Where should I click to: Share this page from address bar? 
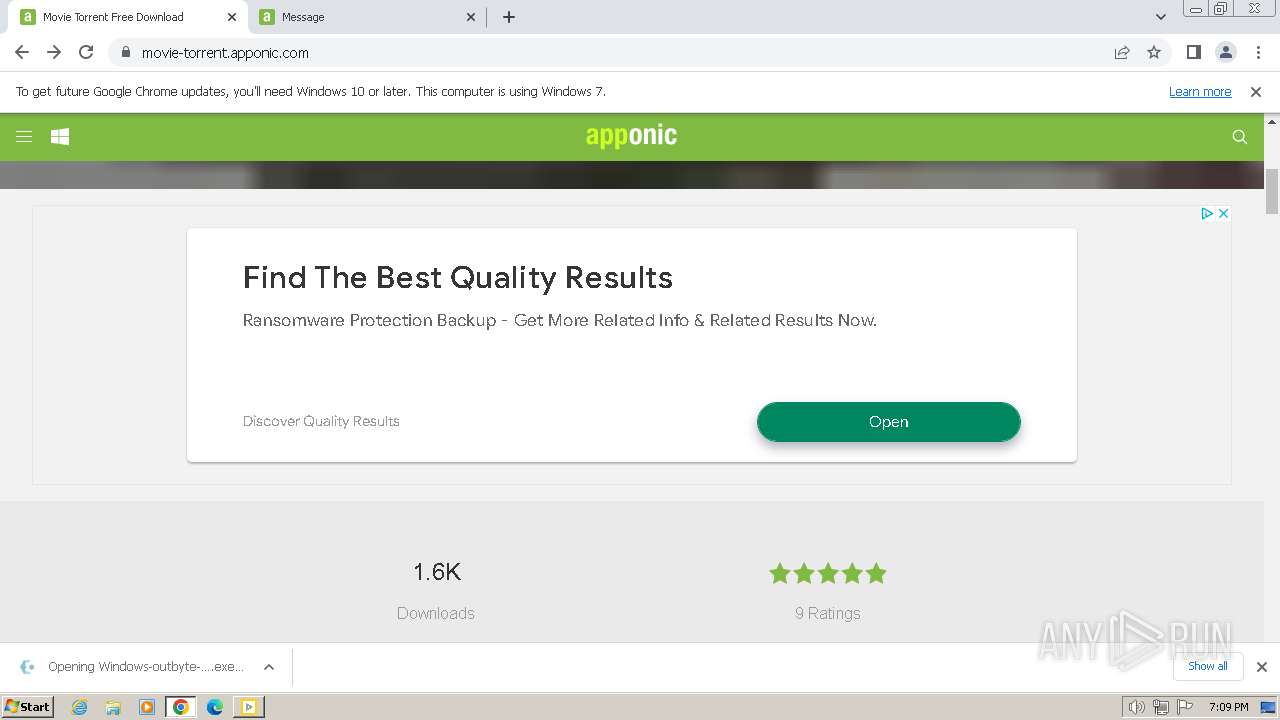click(1122, 53)
